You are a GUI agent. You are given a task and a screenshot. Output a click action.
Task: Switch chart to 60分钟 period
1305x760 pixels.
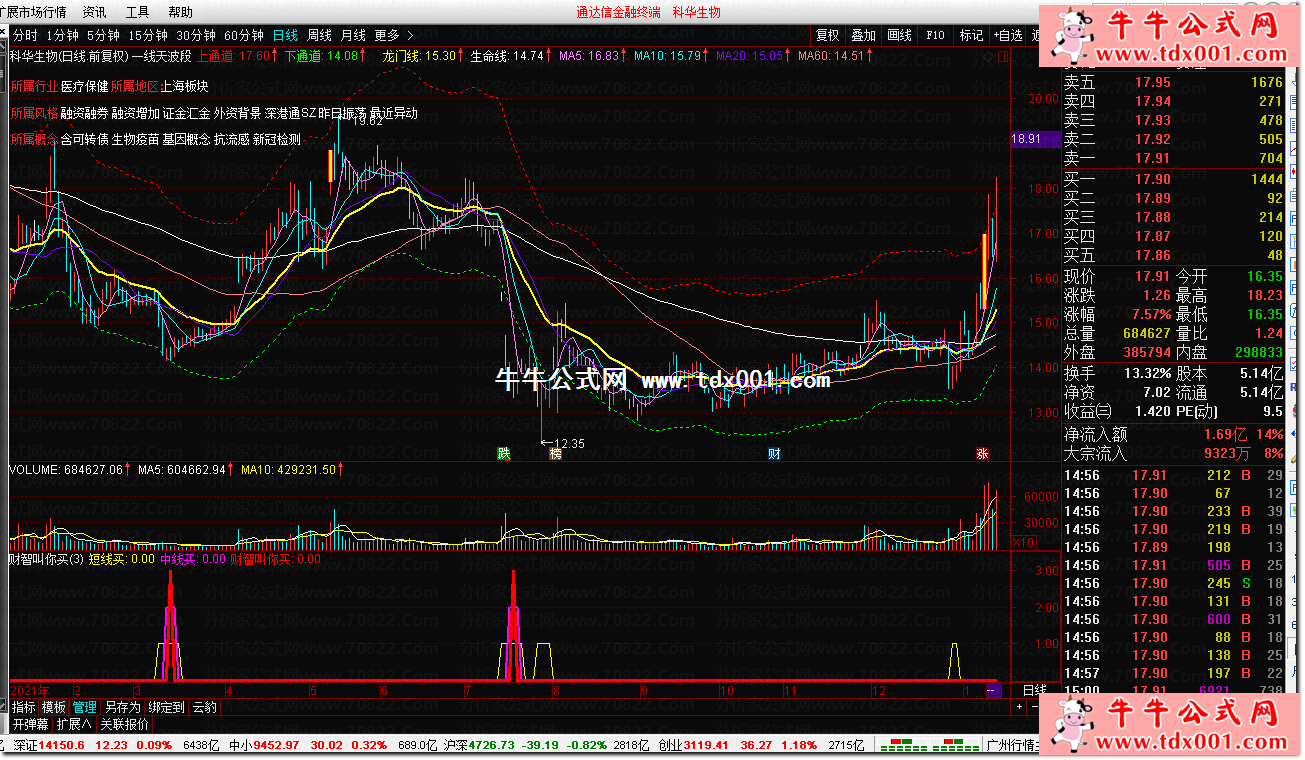pos(243,35)
